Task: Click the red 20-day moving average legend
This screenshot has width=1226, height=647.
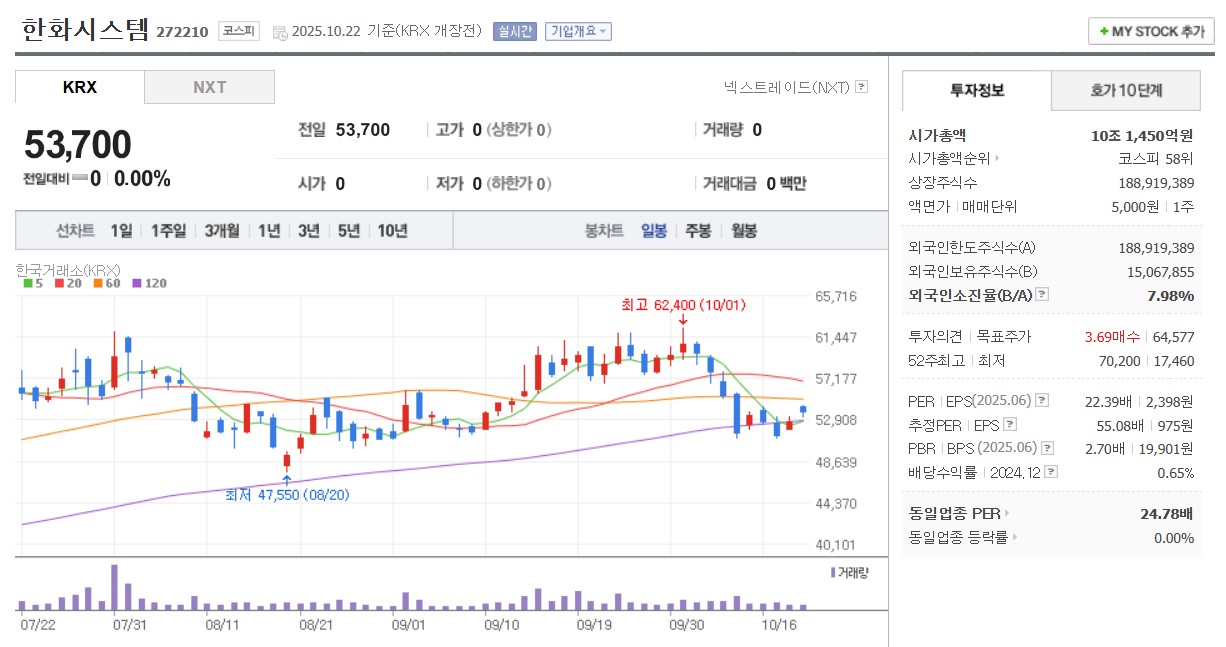Action: [67, 283]
